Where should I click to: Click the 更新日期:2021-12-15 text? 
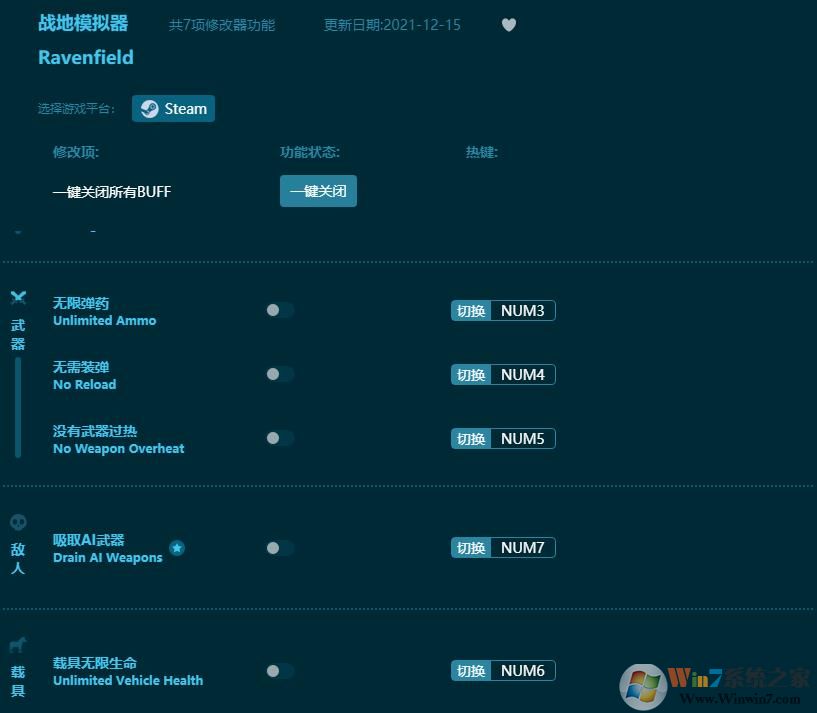point(392,24)
